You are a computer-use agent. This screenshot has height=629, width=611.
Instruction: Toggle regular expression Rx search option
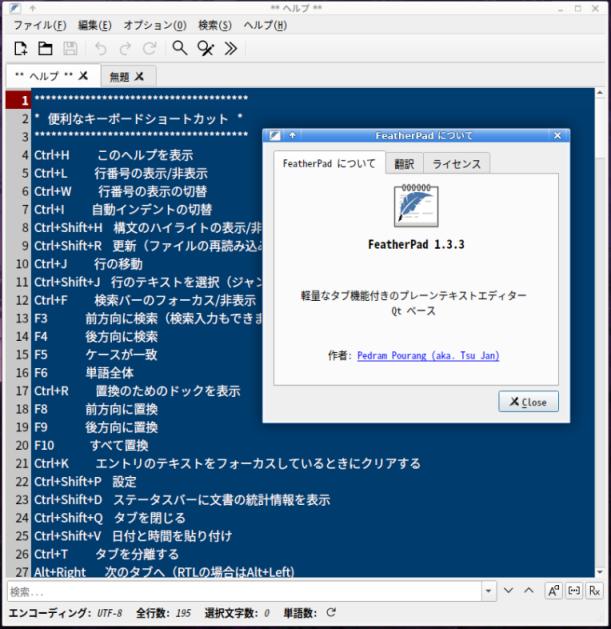coord(594,591)
